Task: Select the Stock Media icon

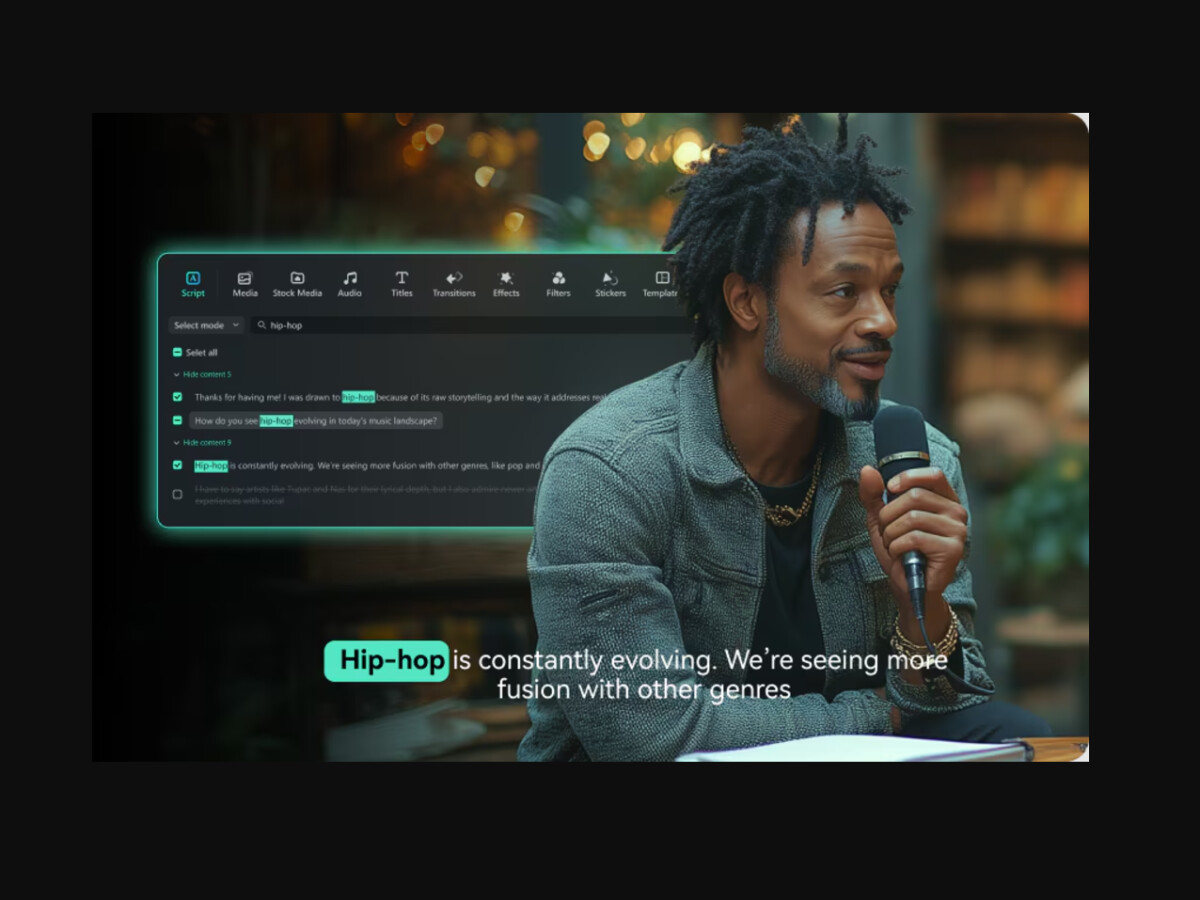Action: (x=297, y=278)
